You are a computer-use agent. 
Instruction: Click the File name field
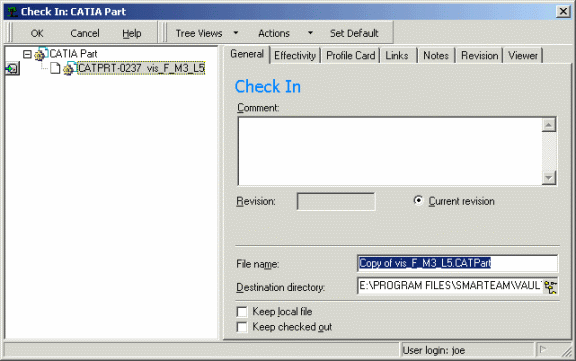coord(457,263)
